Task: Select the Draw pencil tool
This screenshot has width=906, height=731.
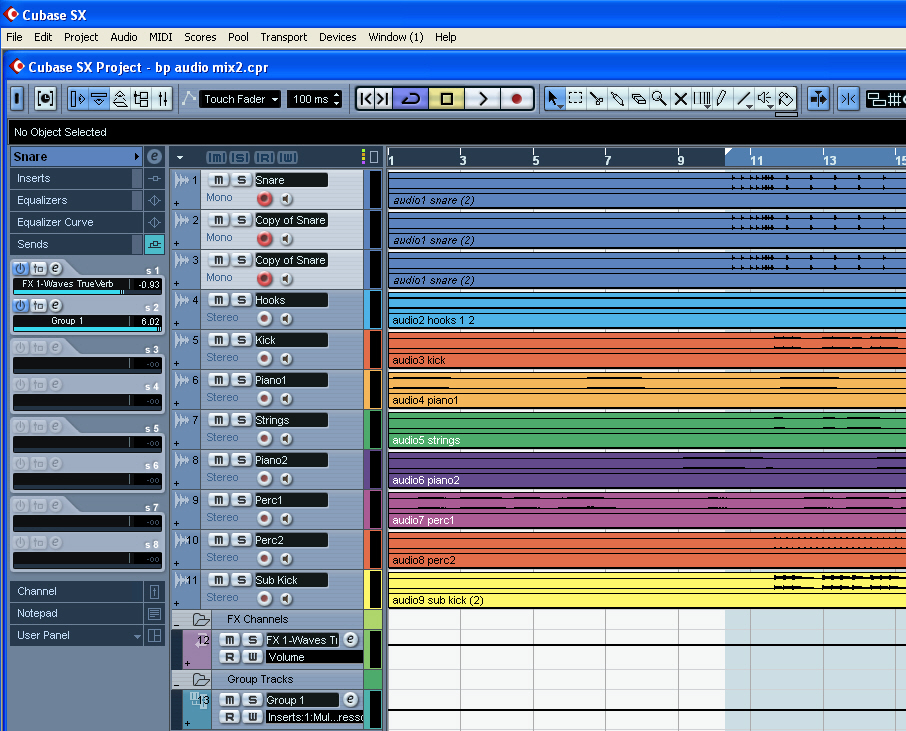Action: [x=722, y=99]
